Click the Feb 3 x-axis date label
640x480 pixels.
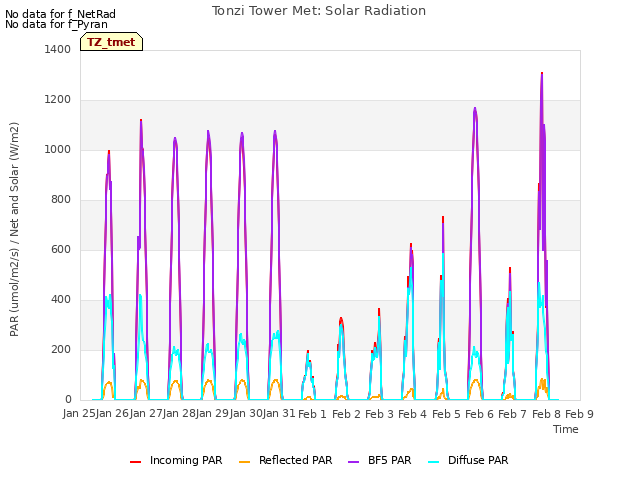click(379, 414)
